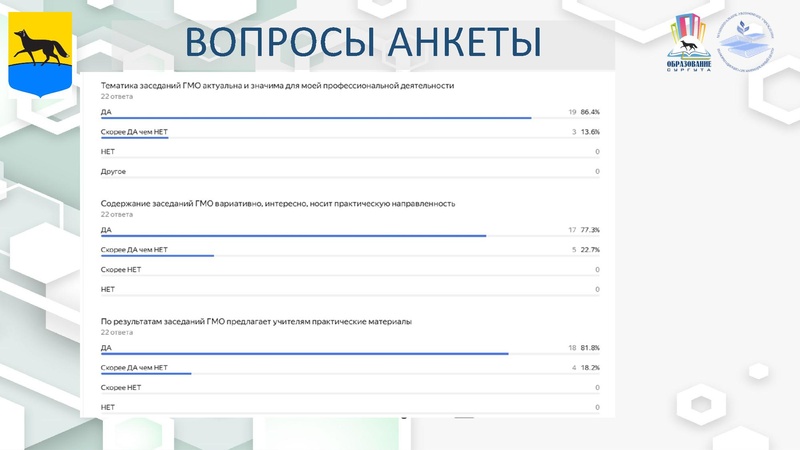
Task: Click the Surgut fox coat of arms
Action: 40,54
